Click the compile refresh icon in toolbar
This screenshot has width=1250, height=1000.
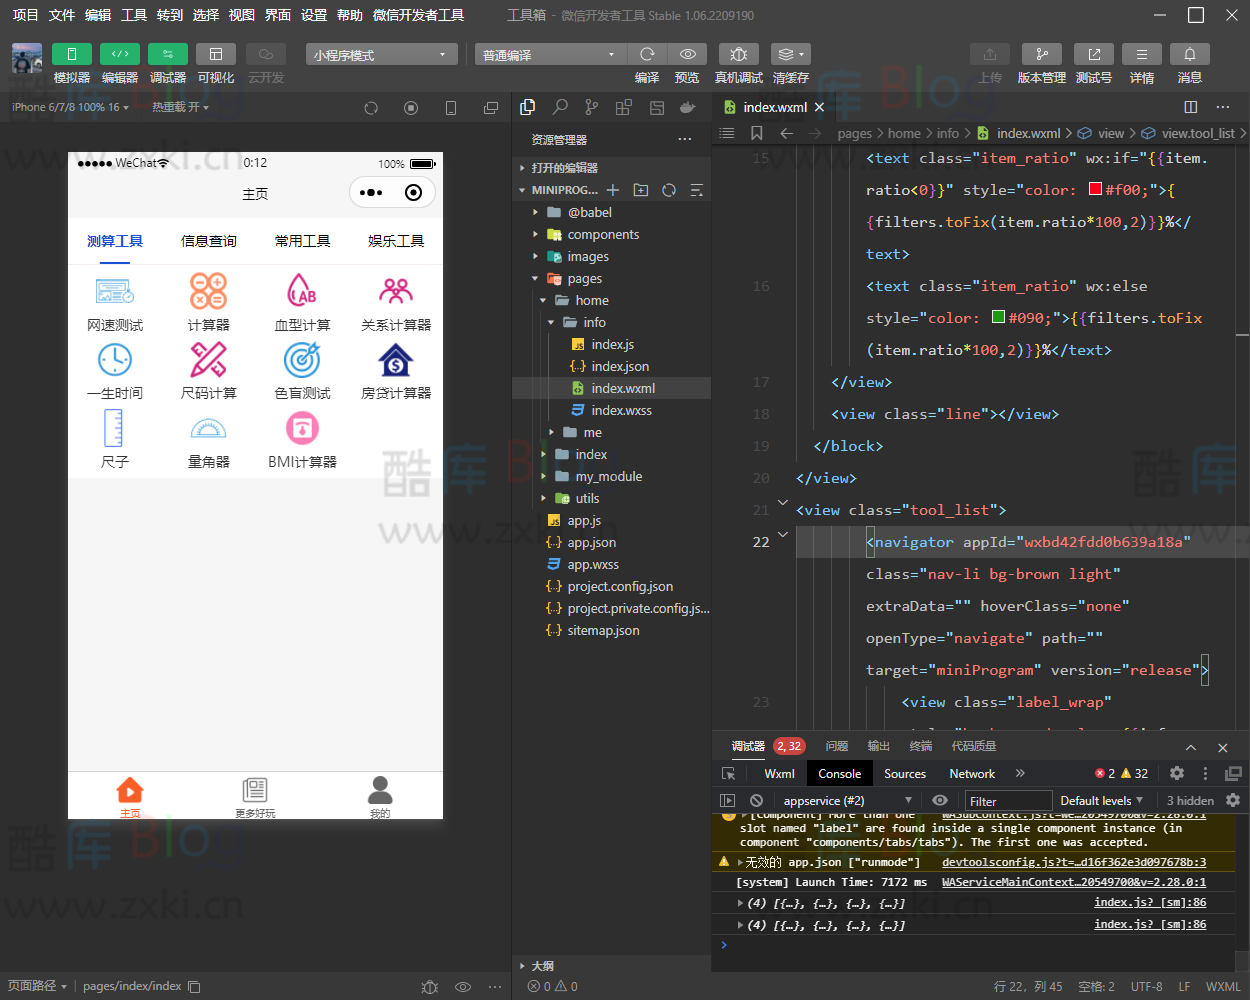coord(647,54)
